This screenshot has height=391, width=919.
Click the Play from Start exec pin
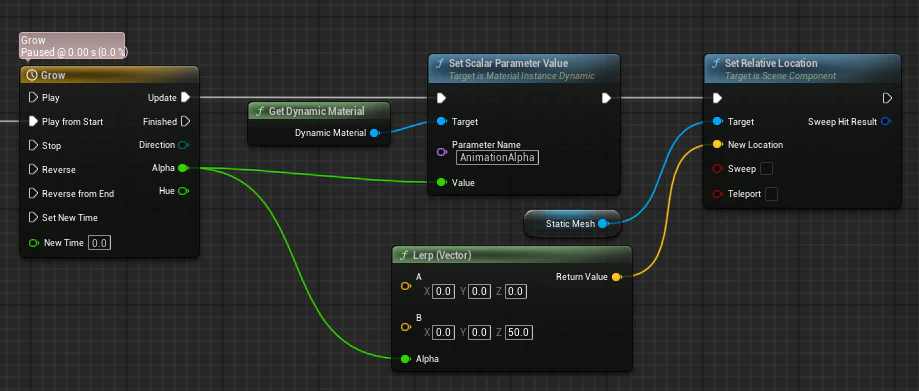click(x=33, y=121)
